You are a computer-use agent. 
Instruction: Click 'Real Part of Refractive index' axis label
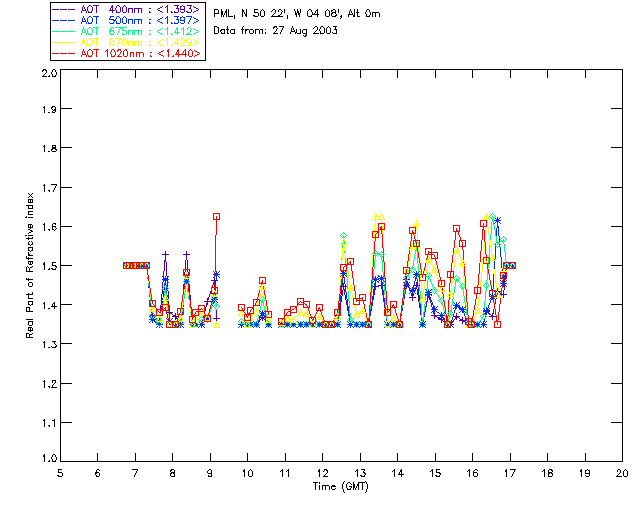30,266
